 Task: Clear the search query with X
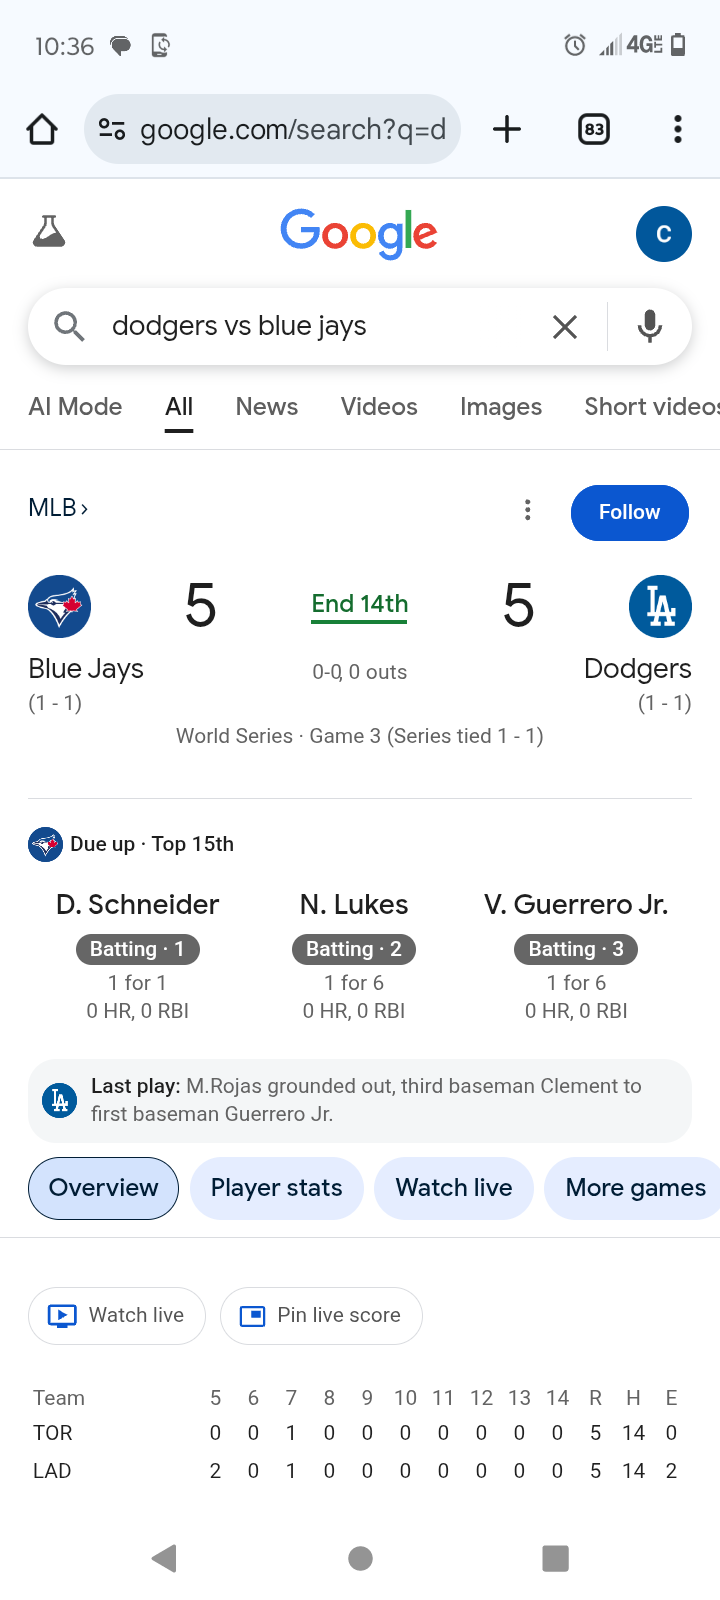coord(565,326)
